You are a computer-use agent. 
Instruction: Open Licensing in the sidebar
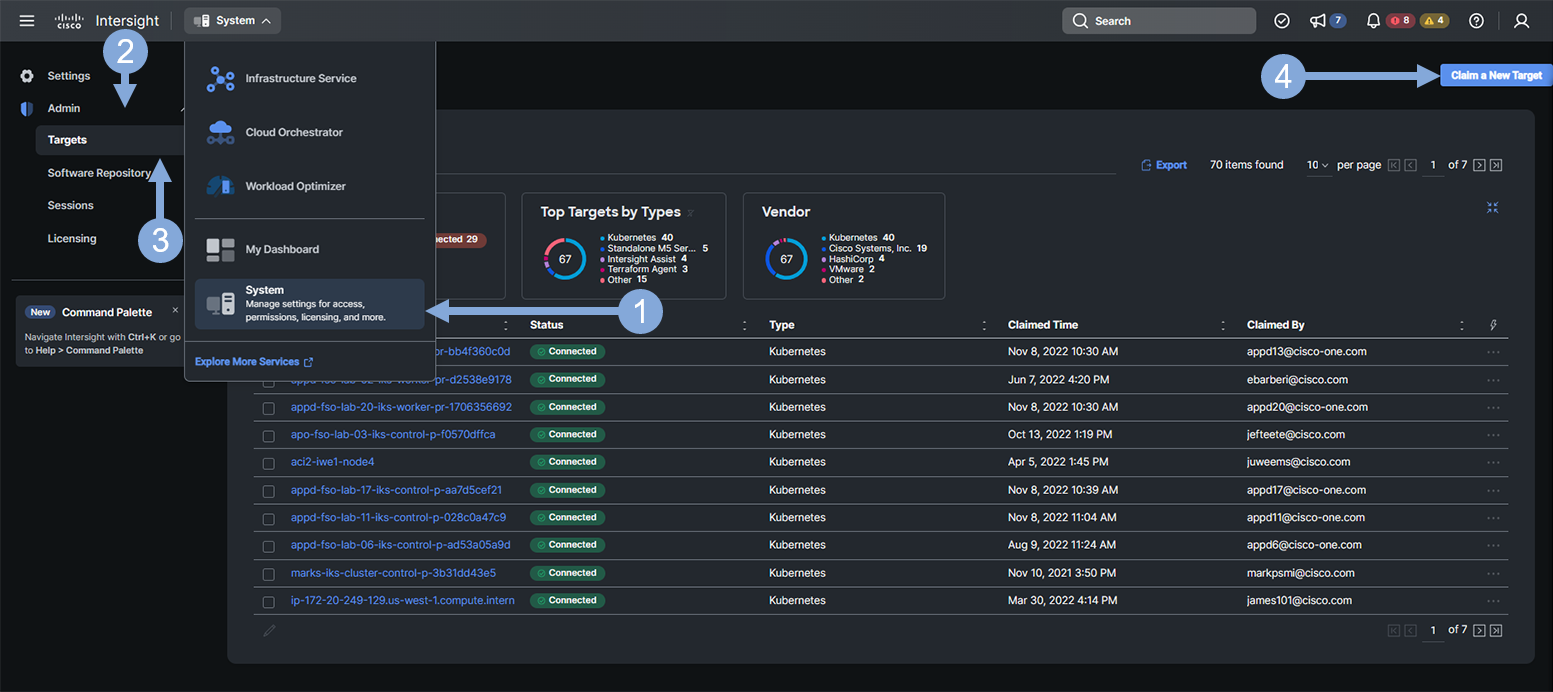pyautogui.click(x=72, y=238)
